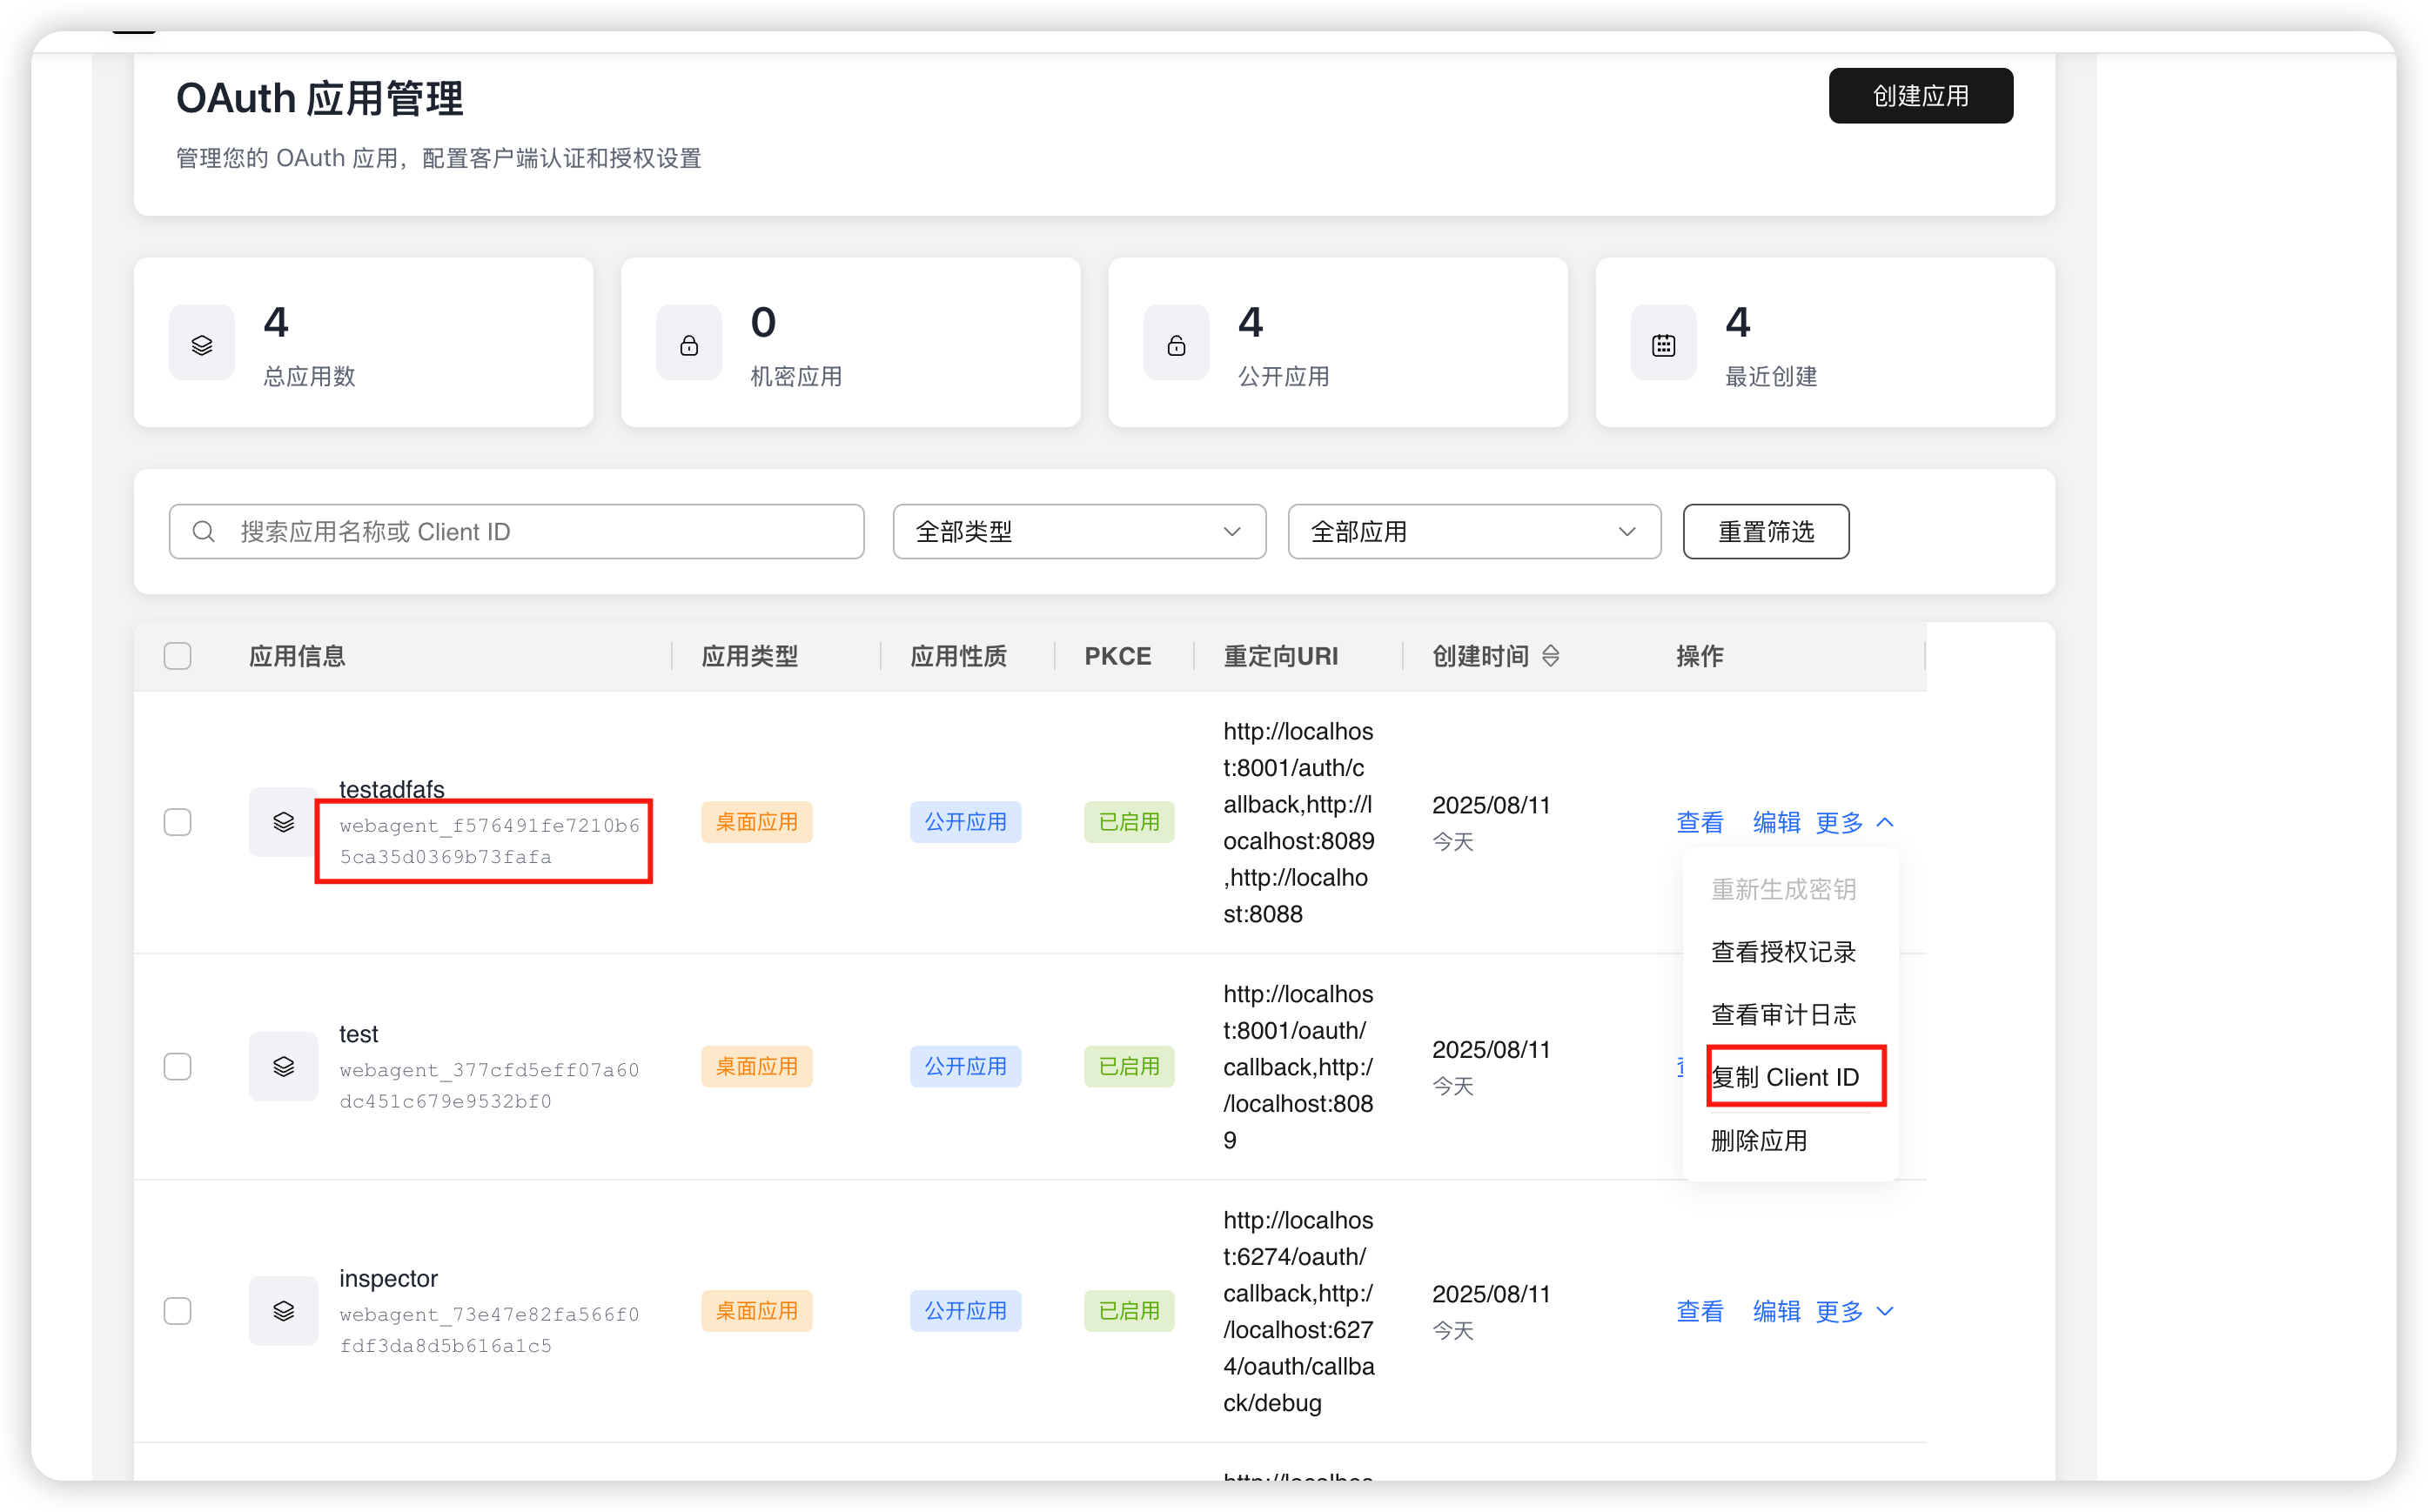
Task: Click the app icon for test row
Action: tap(284, 1066)
